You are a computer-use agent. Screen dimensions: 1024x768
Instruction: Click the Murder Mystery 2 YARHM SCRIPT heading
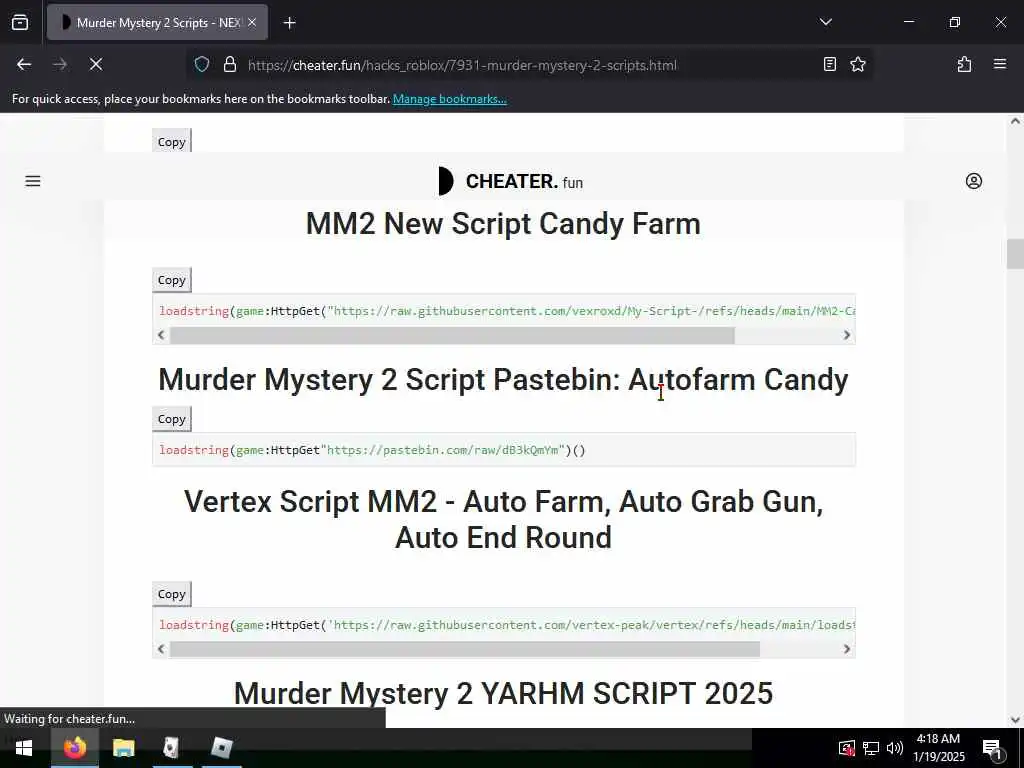[503, 694]
